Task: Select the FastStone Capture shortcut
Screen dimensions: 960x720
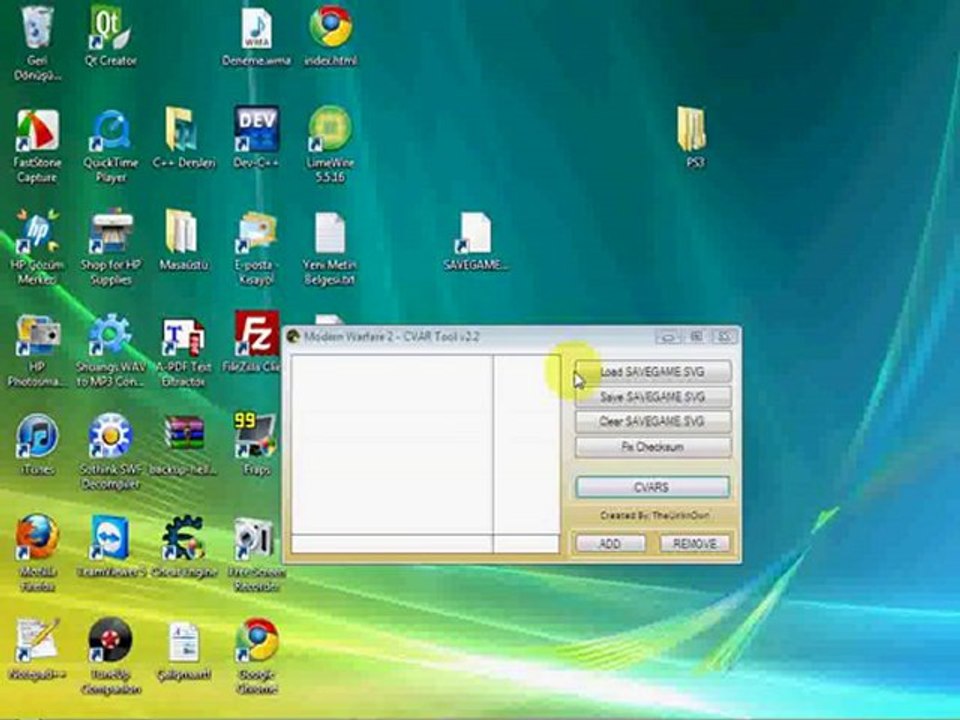Action: (x=37, y=146)
